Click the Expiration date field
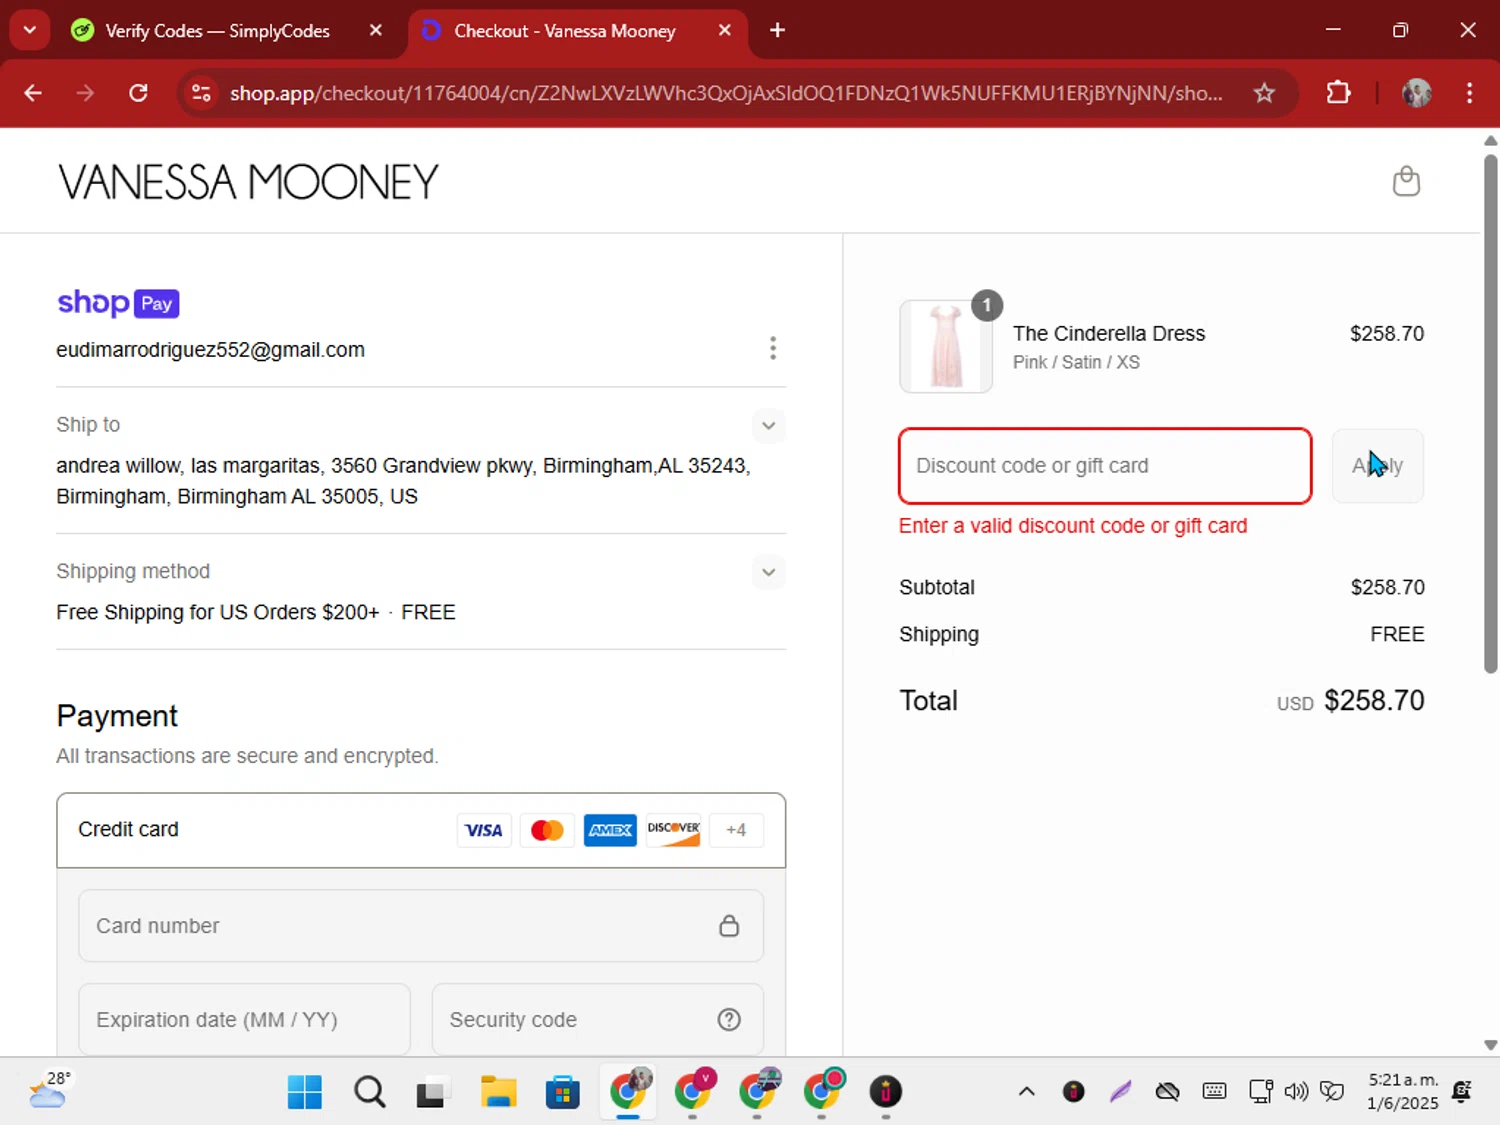Viewport: 1500px width, 1125px height. pos(244,1019)
